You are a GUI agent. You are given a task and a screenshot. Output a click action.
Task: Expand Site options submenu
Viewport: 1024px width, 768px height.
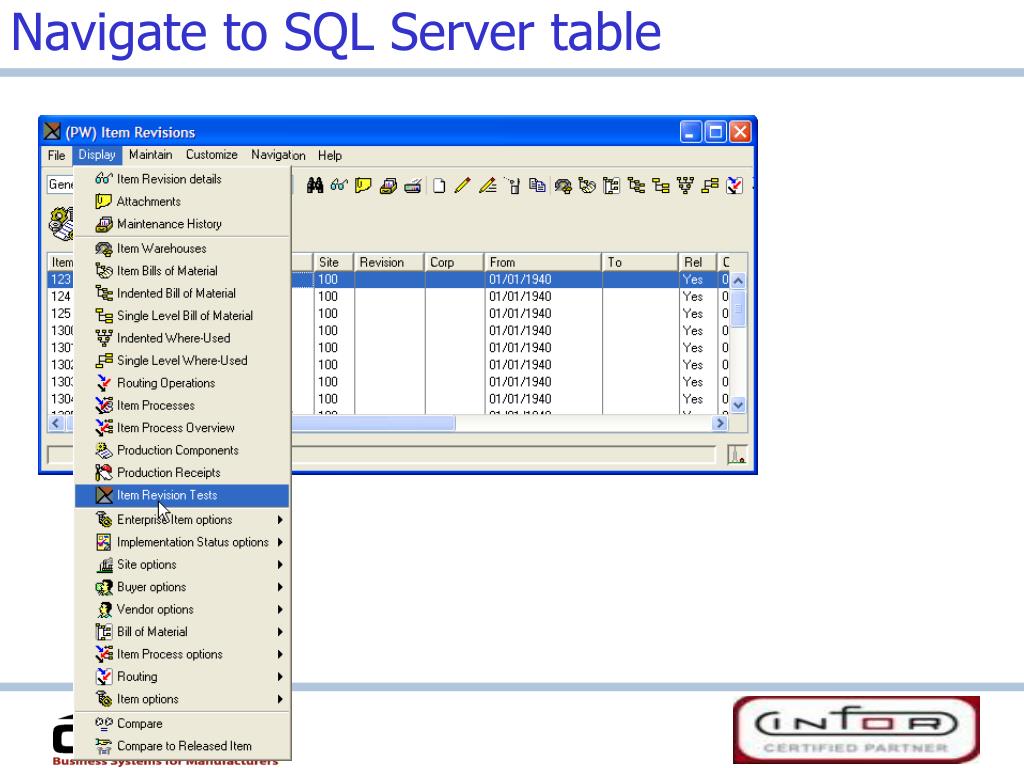(182, 565)
